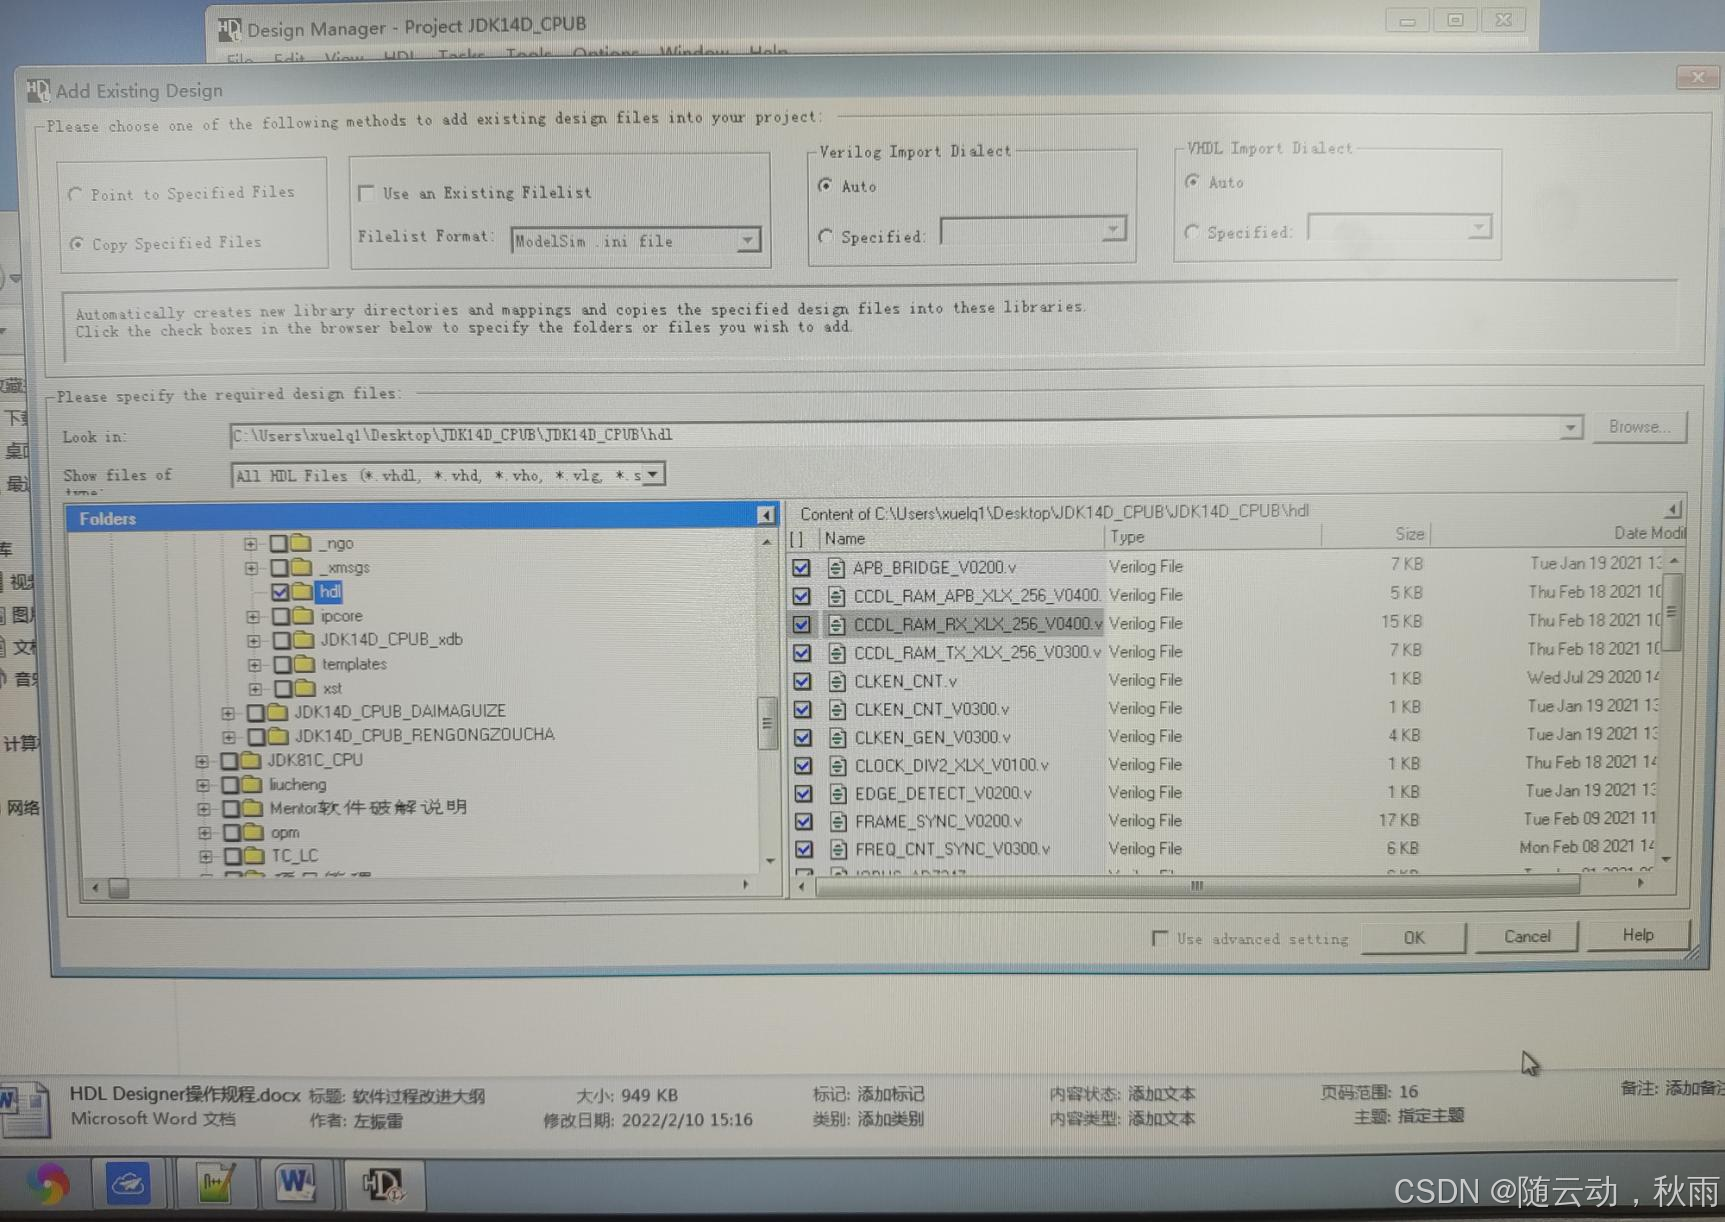Click the Browse... button
1725x1222 pixels.
pyautogui.click(x=1639, y=426)
